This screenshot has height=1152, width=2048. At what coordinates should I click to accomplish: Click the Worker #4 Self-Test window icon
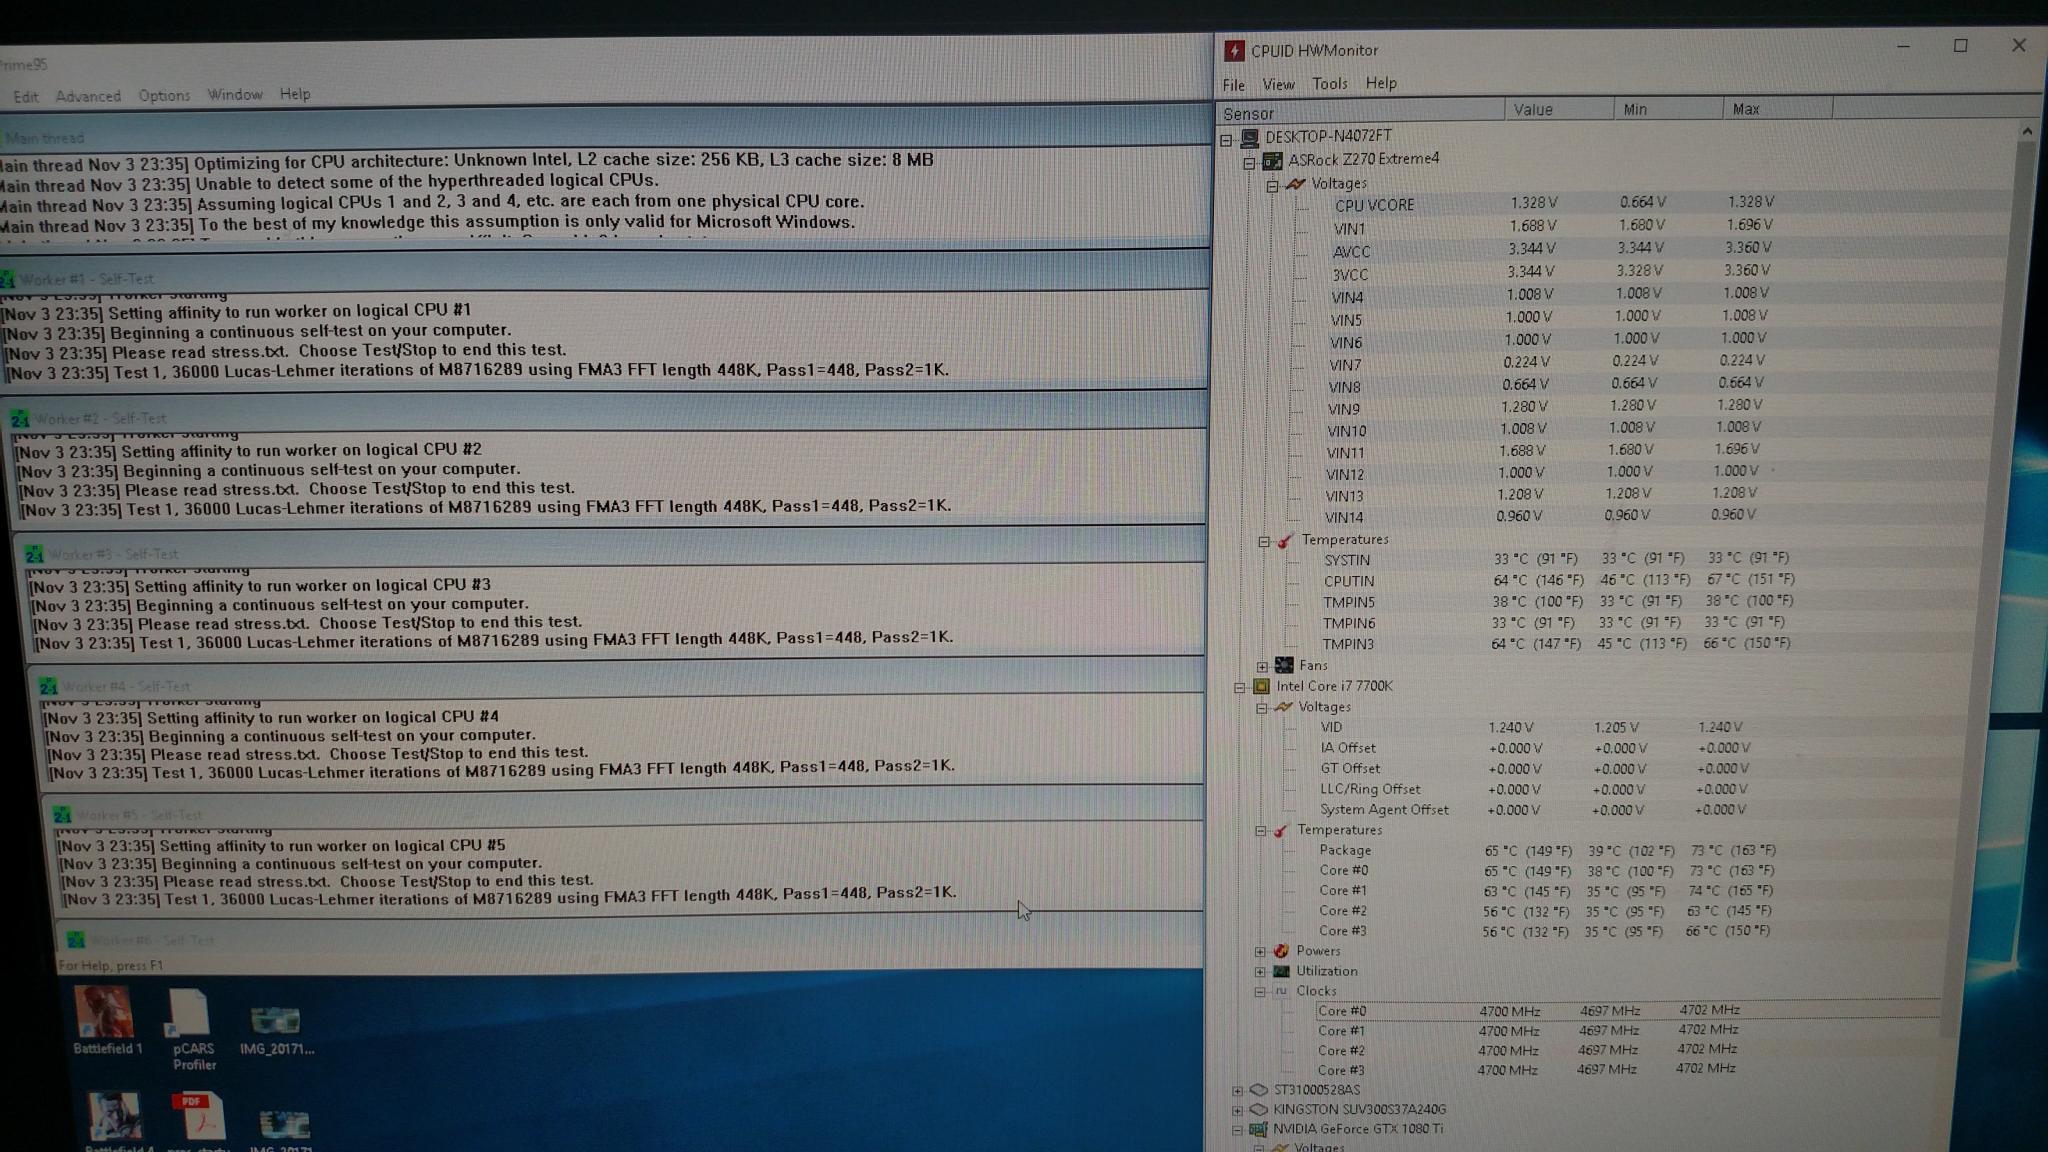[48, 686]
